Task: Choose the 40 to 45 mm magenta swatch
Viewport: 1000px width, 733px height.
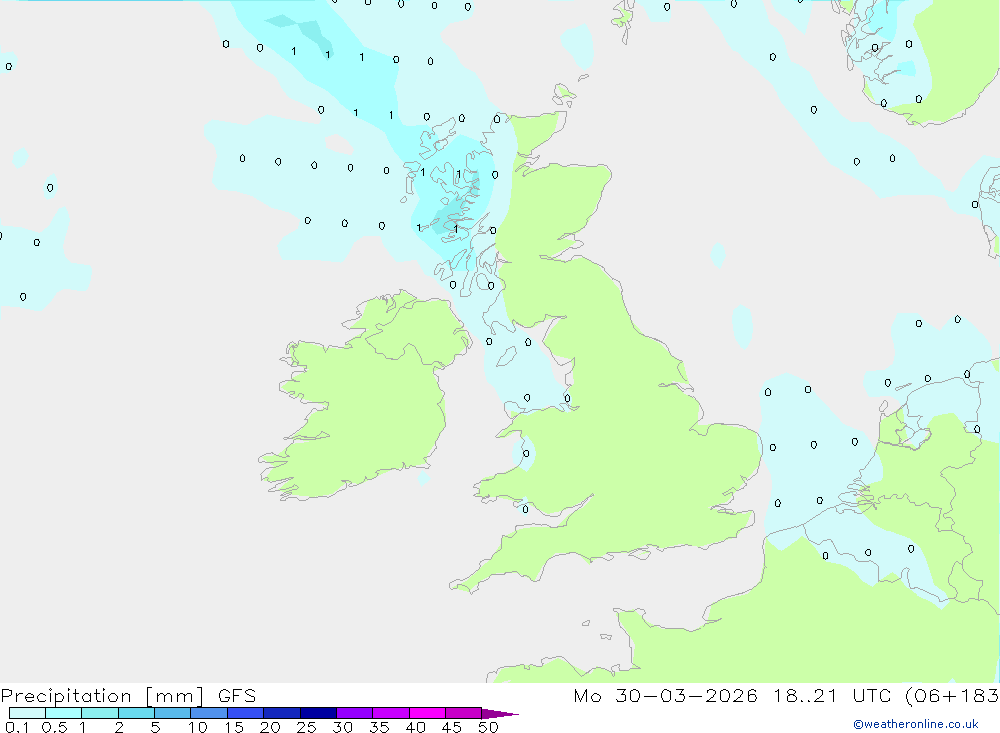Action: [x=427, y=713]
